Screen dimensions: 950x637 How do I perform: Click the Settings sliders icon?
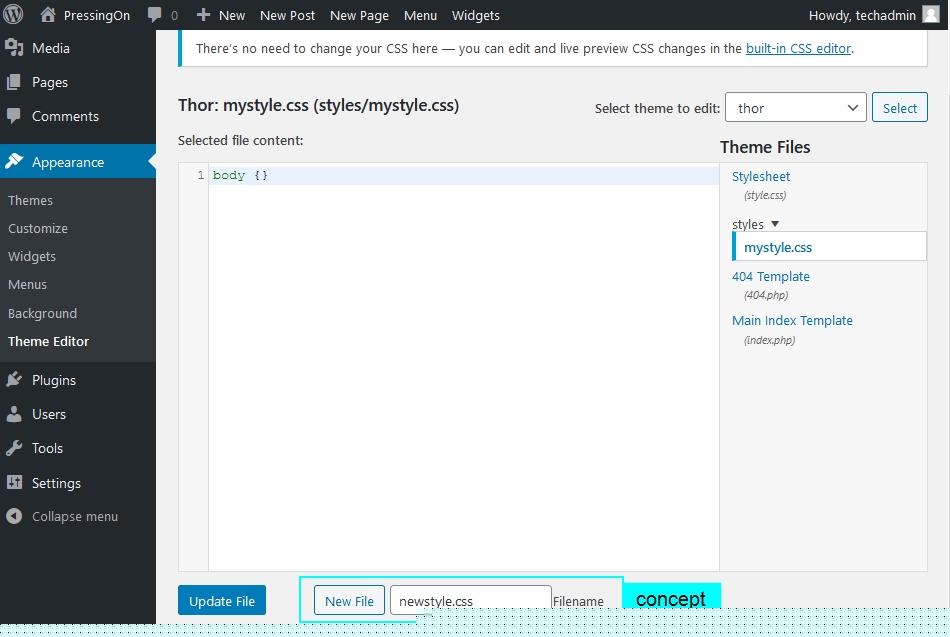14,482
